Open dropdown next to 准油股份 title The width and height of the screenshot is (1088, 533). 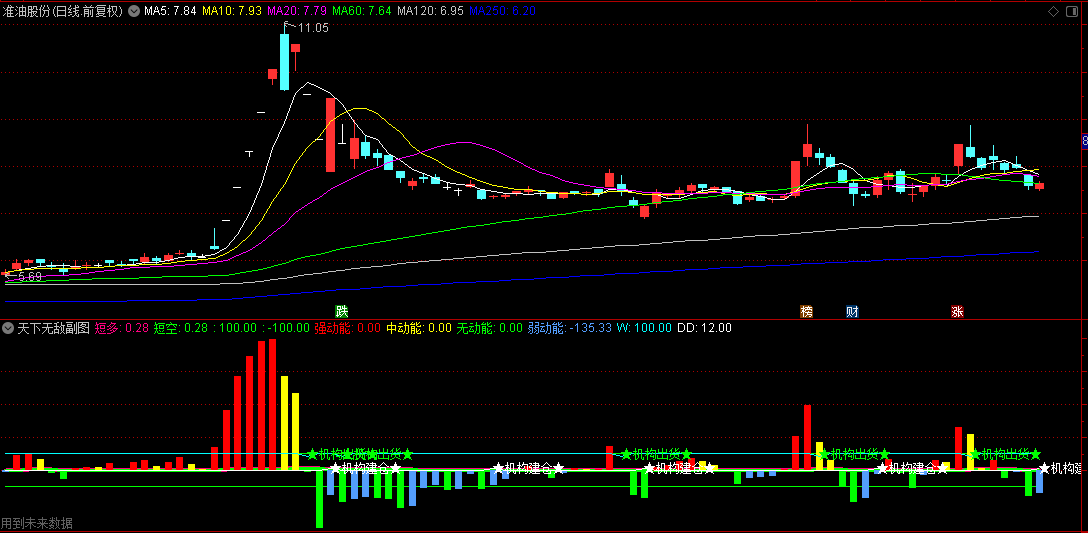(133, 11)
